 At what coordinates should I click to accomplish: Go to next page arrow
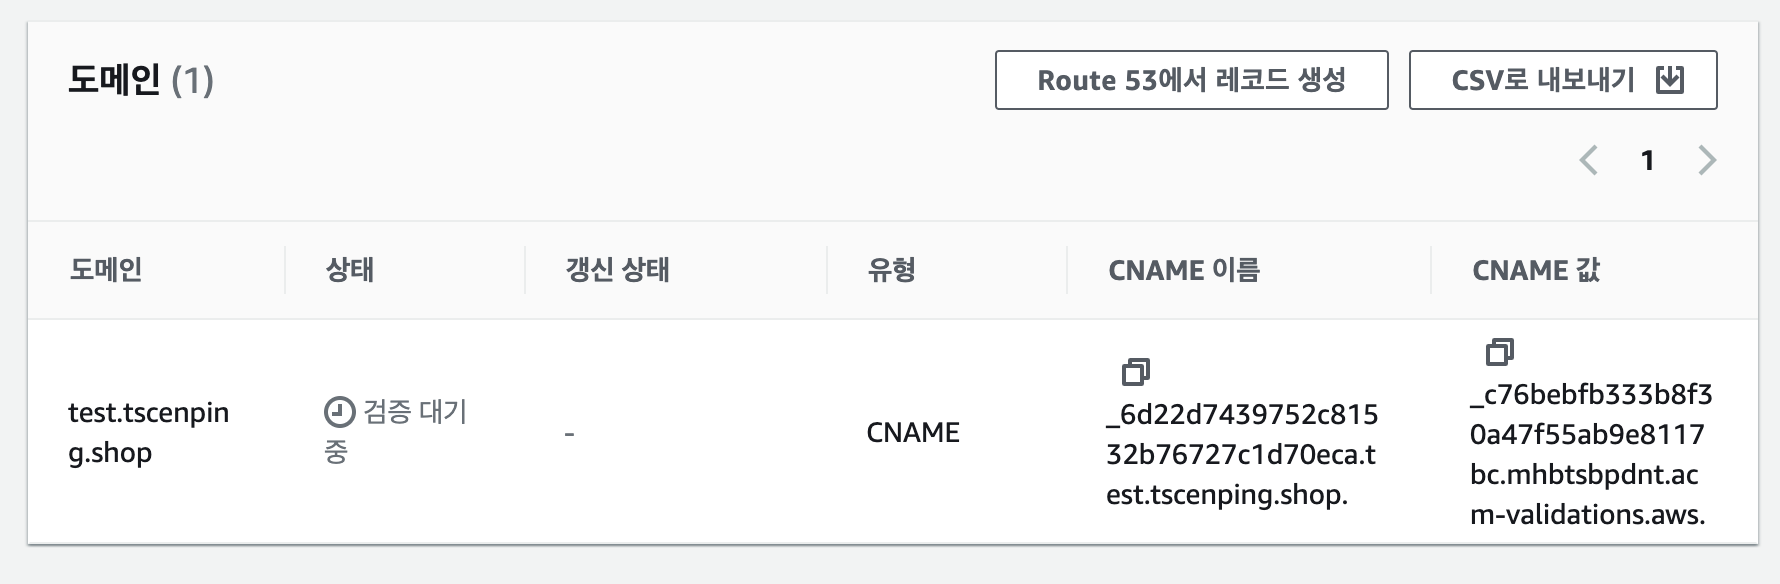[x=1707, y=160]
